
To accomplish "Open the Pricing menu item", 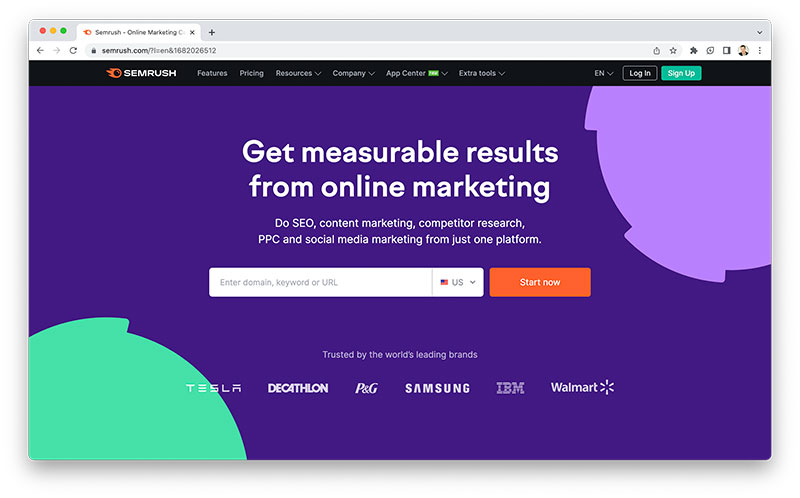I will pos(252,73).
